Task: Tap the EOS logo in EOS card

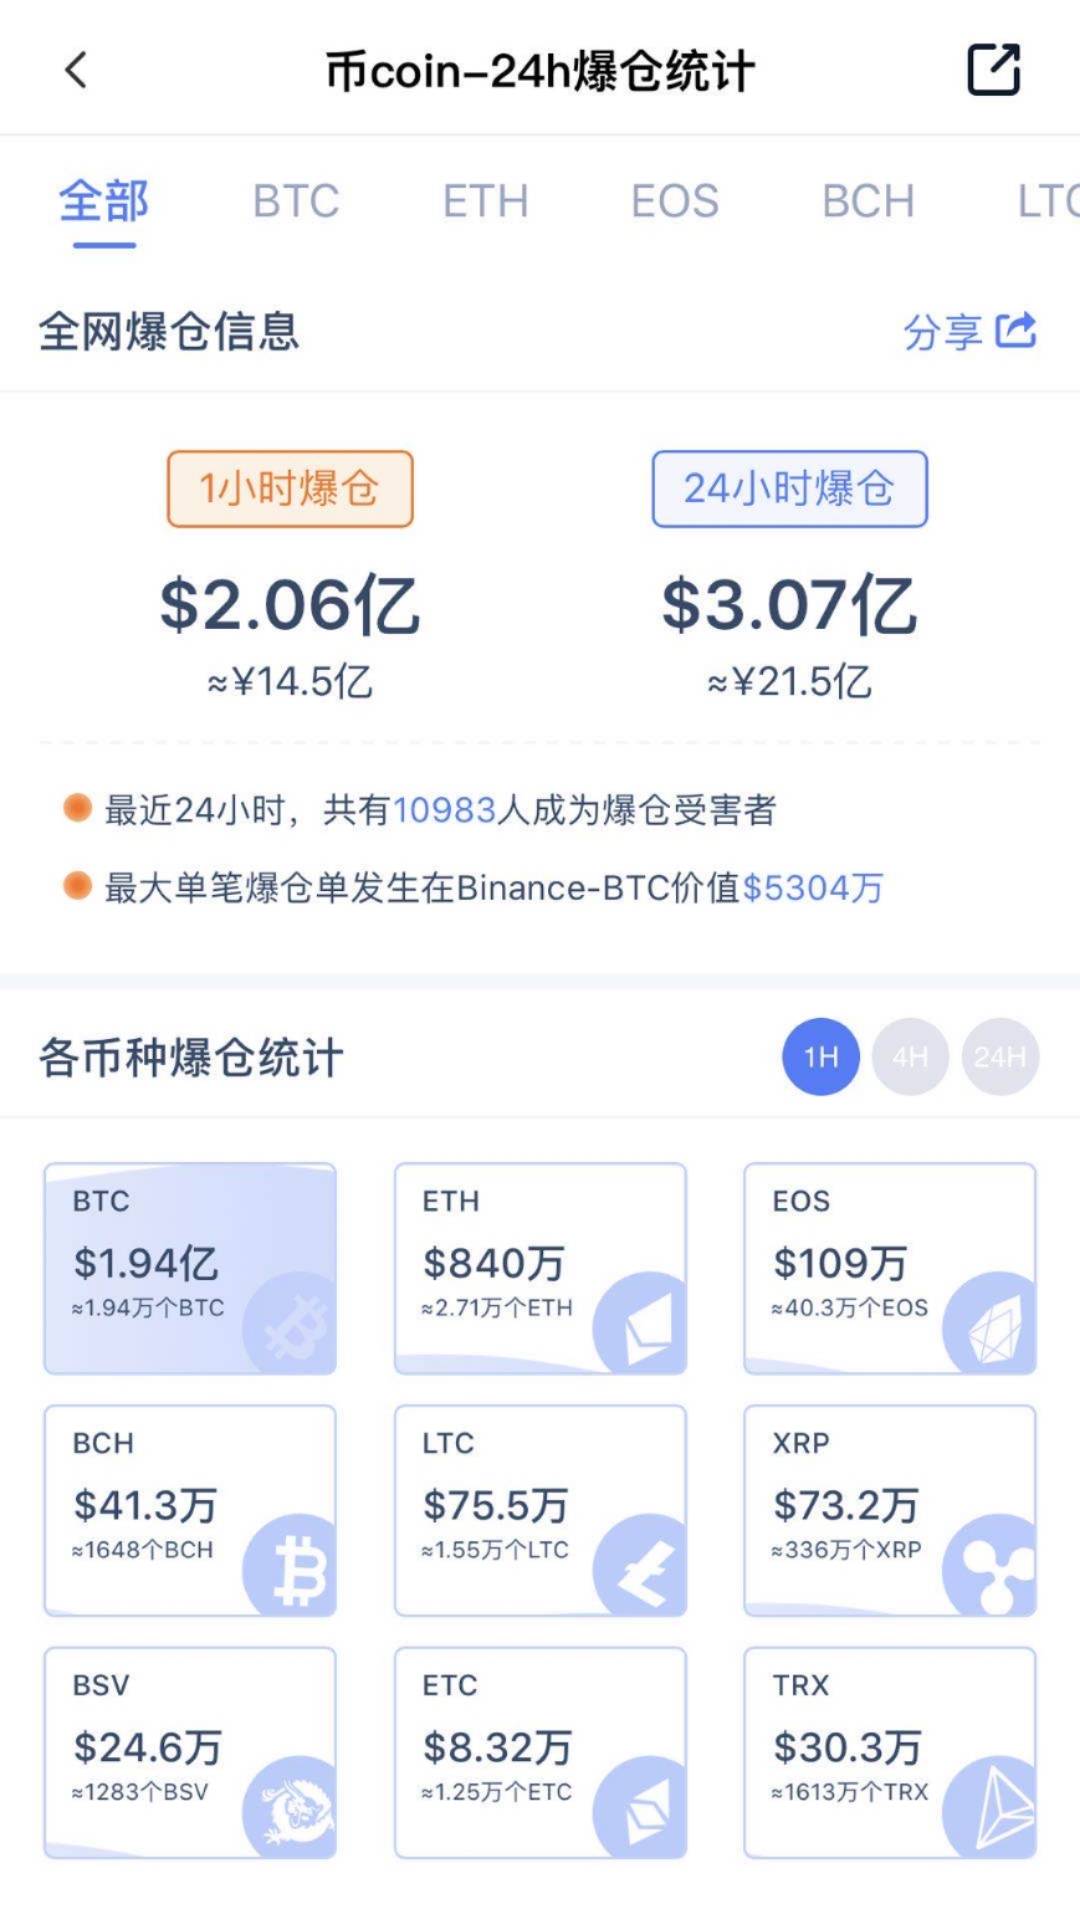Action: pyautogui.click(x=990, y=1323)
